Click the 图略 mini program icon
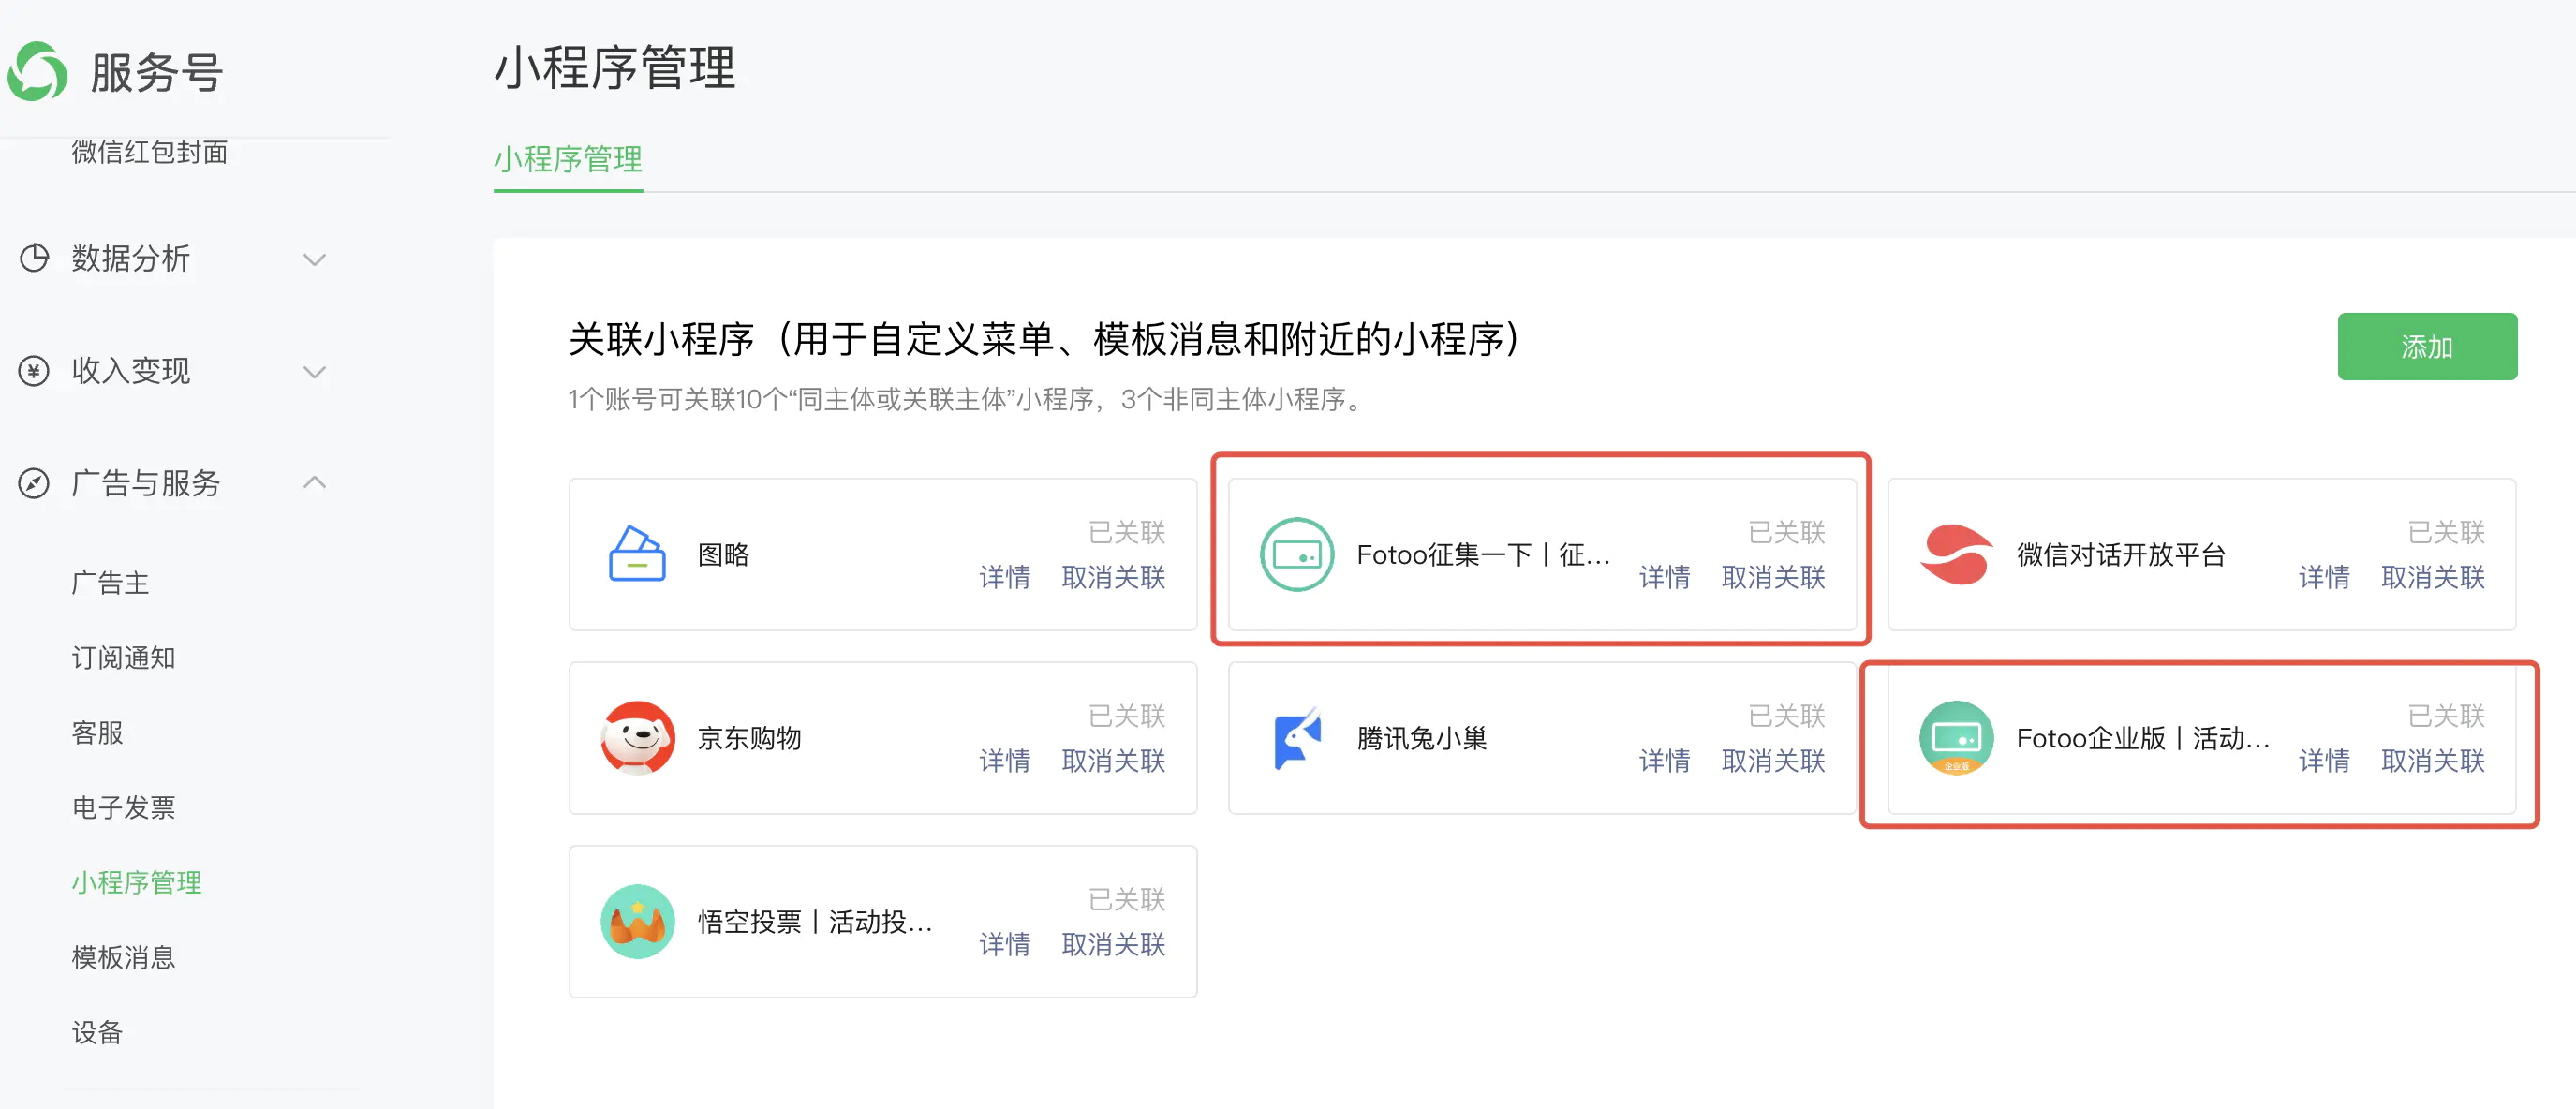2576x1109 pixels. tap(637, 554)
